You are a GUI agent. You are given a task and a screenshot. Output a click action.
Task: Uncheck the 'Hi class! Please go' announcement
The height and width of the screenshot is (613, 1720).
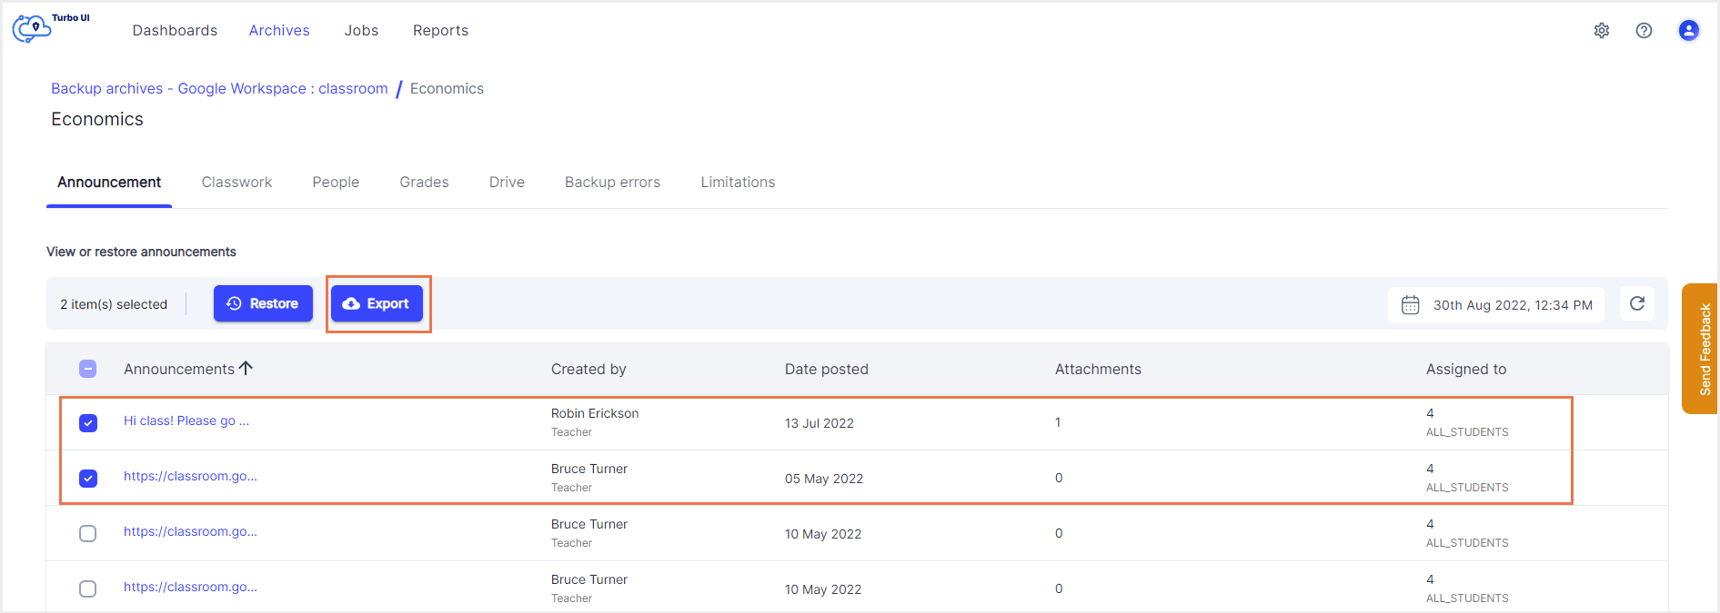88,422
